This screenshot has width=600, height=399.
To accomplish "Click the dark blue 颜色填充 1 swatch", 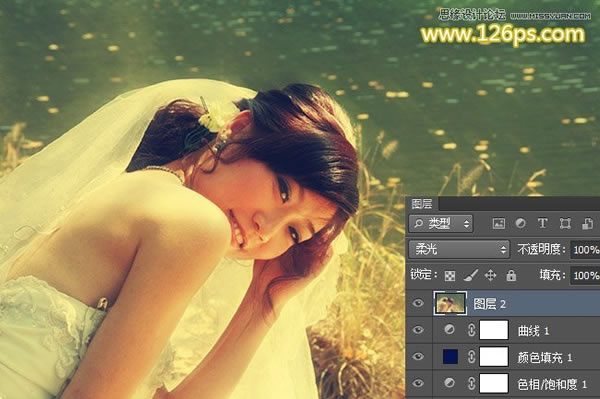I will tap(450, 357).
